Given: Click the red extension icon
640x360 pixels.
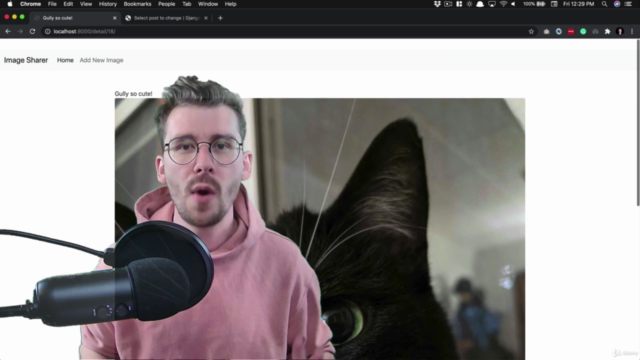Looking at the screenshot, I should [571, 31].
